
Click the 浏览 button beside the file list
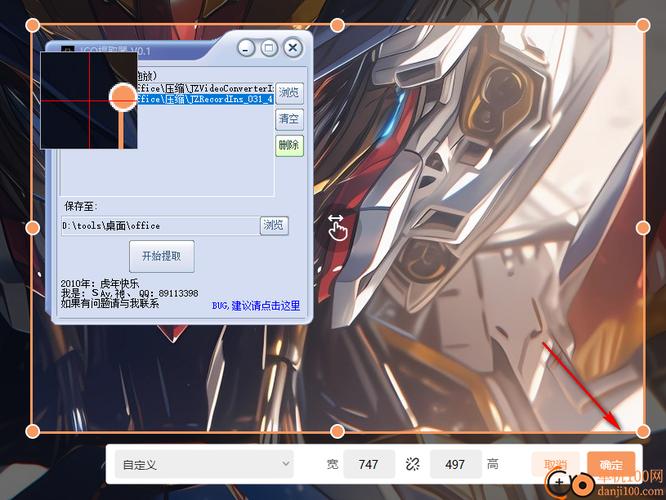click(289, 93)
